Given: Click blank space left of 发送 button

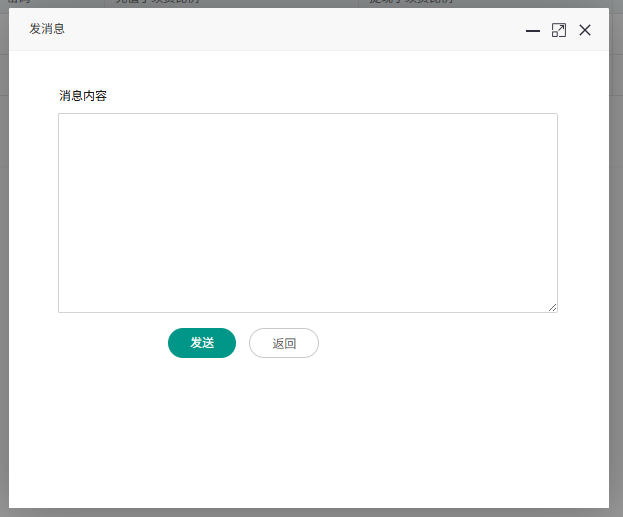Looking at the screenshot, I should point(110,343).
